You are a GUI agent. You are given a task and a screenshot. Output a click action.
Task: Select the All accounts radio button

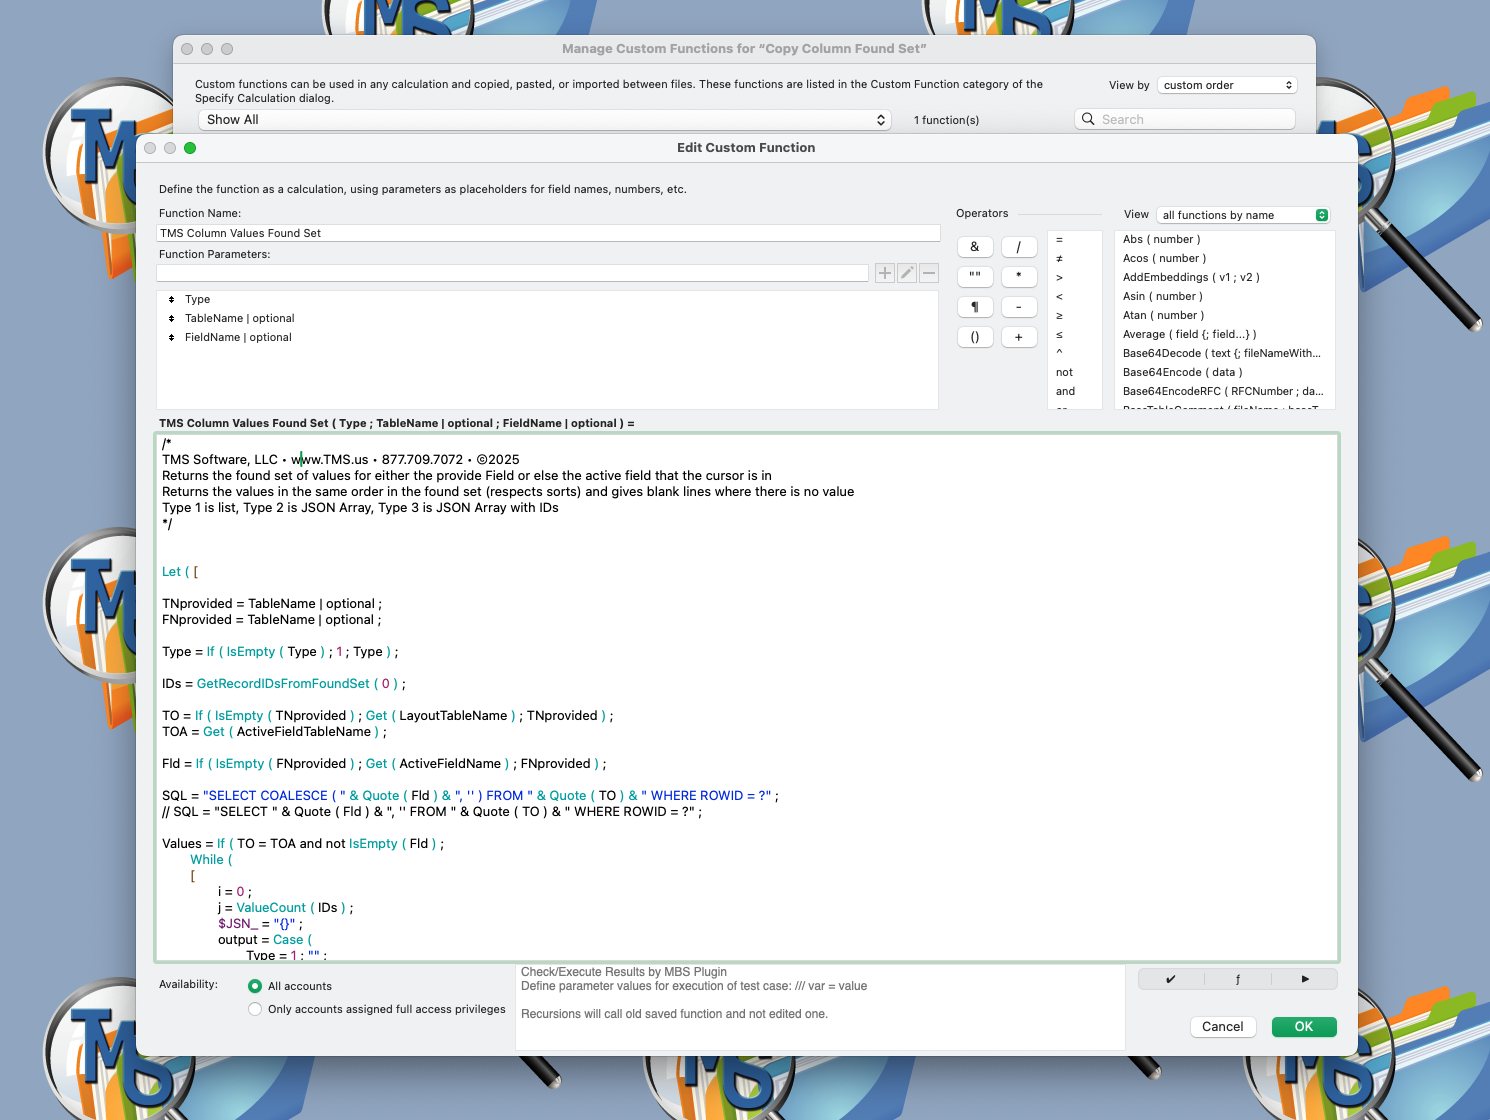tap(256, 986)
